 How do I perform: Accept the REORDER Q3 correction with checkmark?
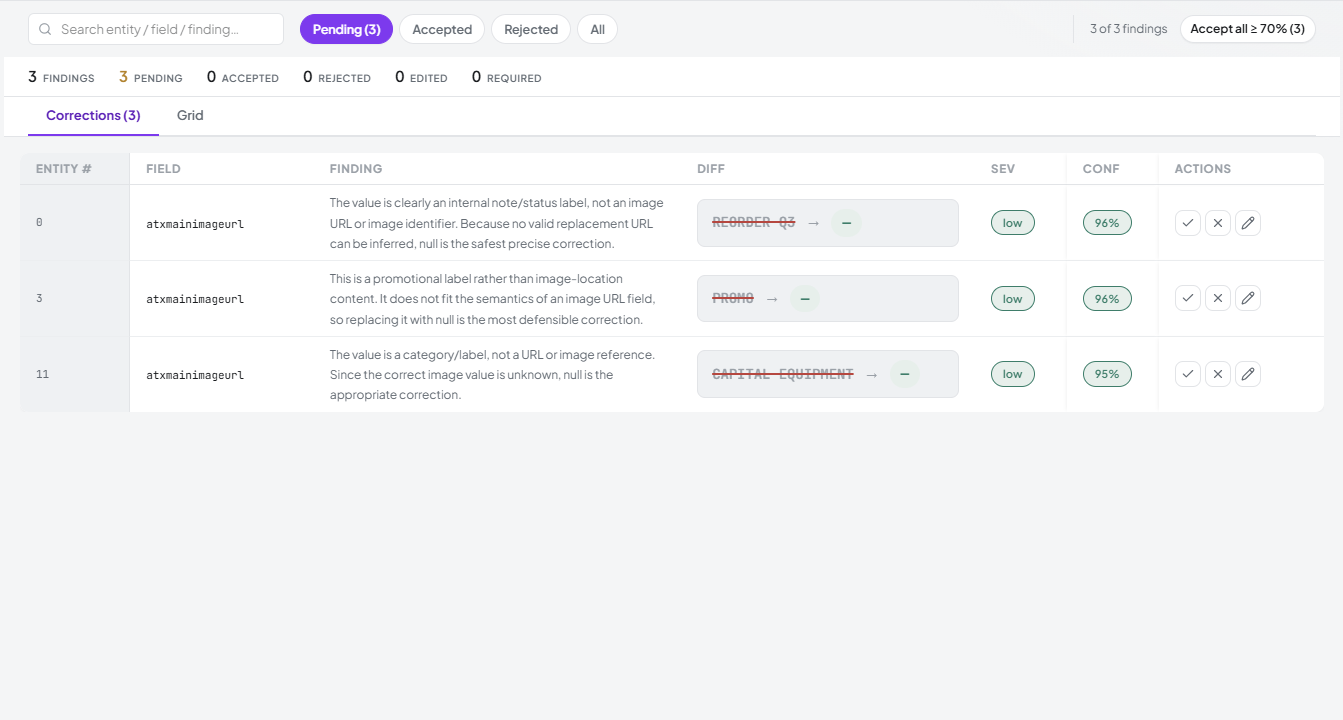click(1188, 223)
